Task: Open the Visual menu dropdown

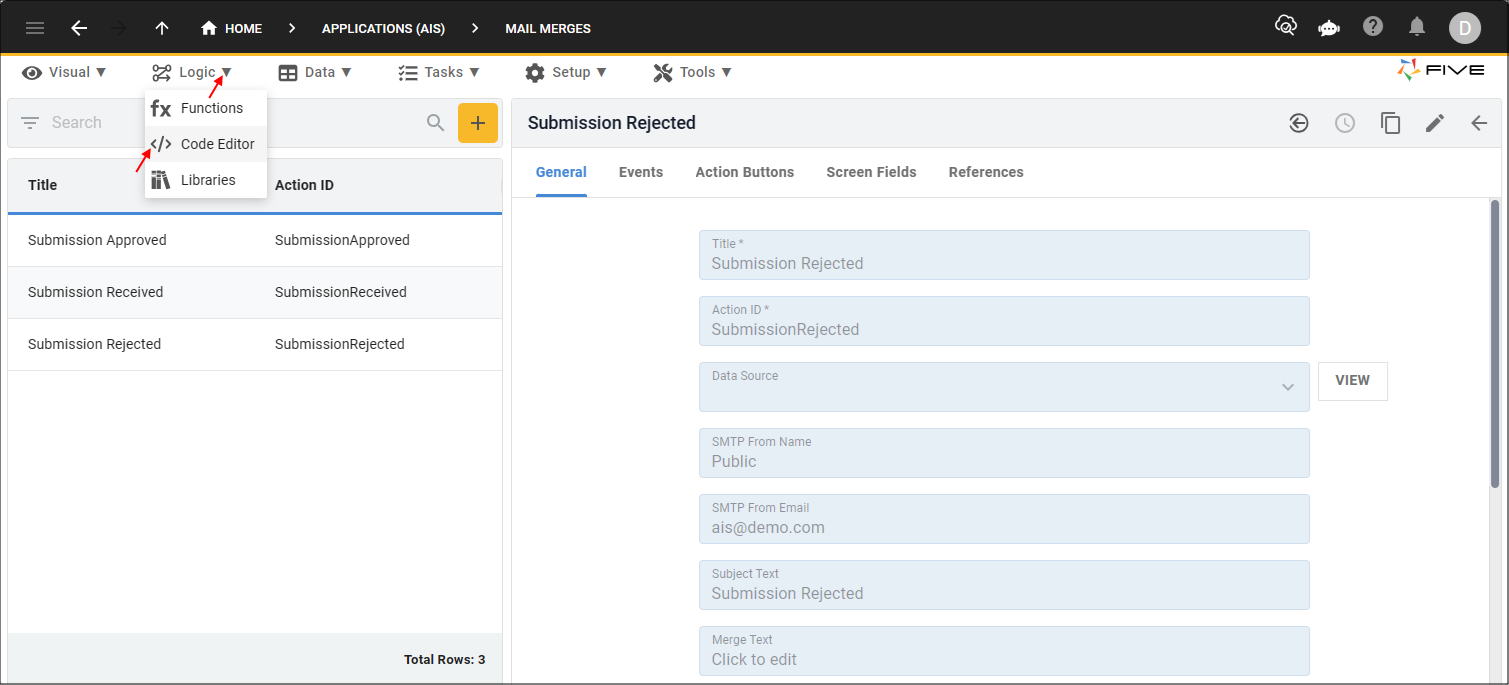Action: [64, 72]
